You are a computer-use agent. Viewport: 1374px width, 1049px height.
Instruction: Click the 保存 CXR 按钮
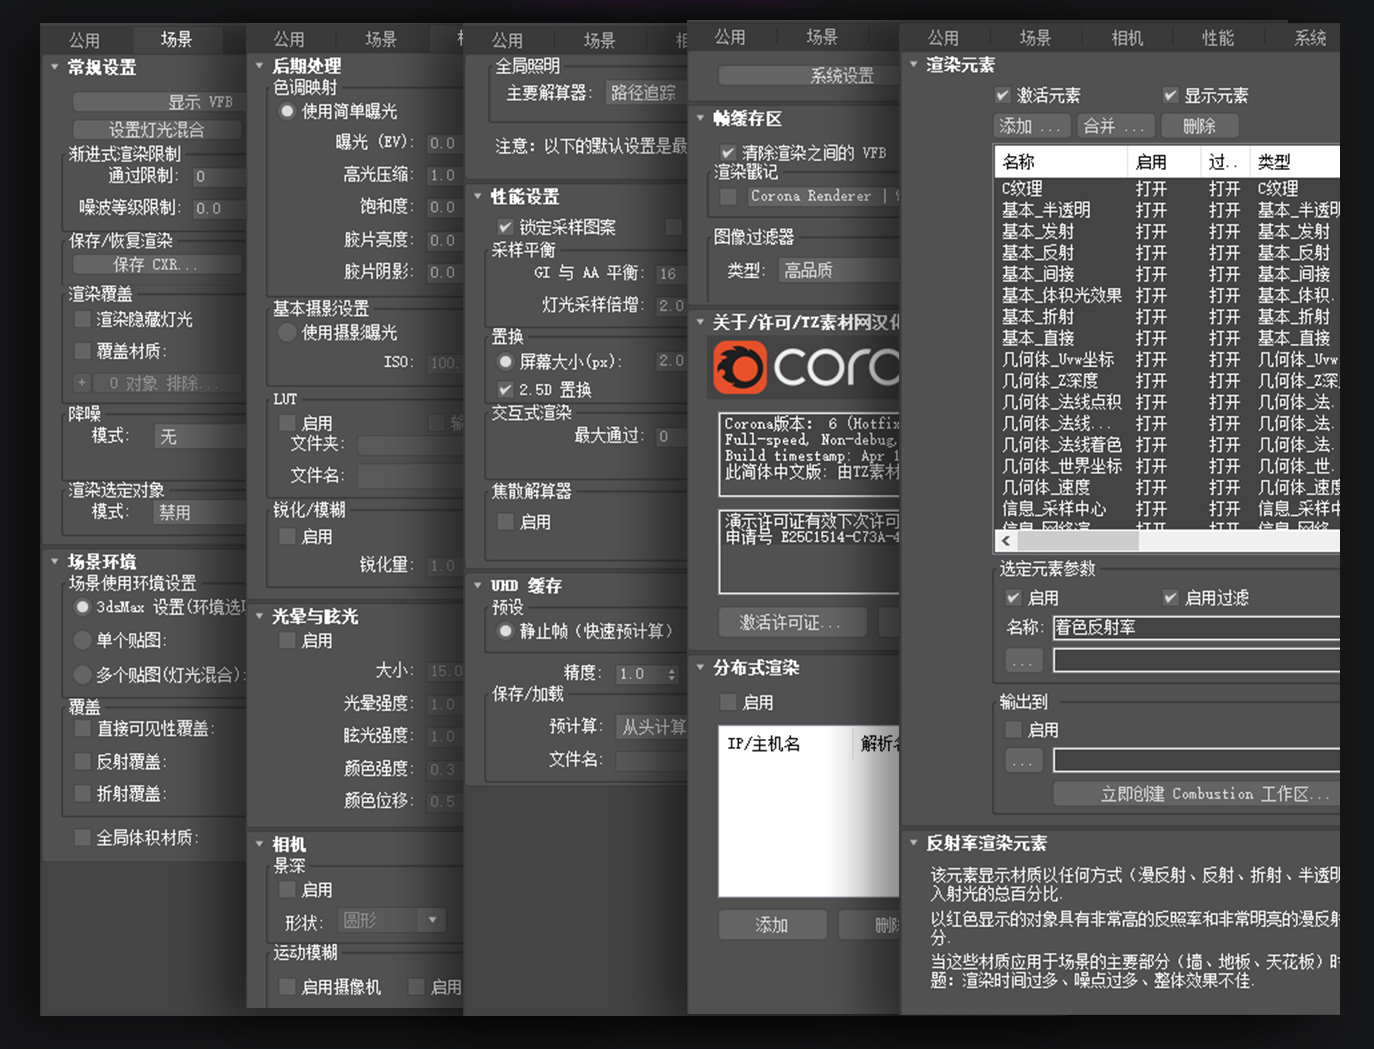tap(156, 264)
